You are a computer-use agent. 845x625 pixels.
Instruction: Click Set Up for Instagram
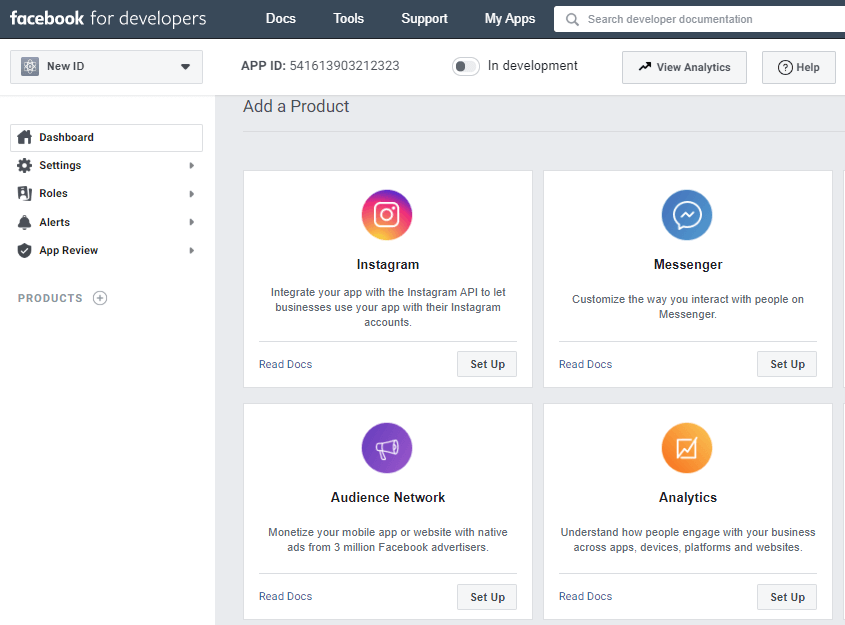487,364
